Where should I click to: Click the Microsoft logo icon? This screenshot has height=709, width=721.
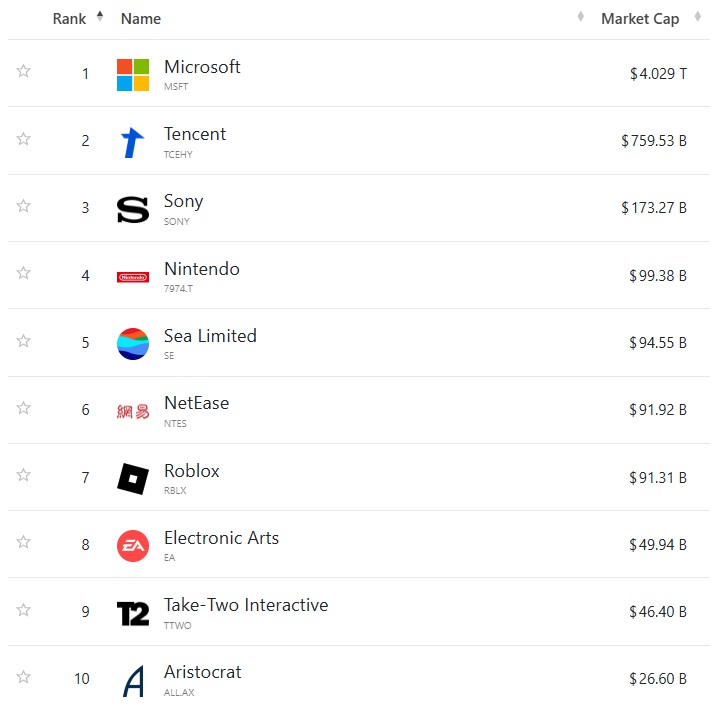(x=132, y=75)
